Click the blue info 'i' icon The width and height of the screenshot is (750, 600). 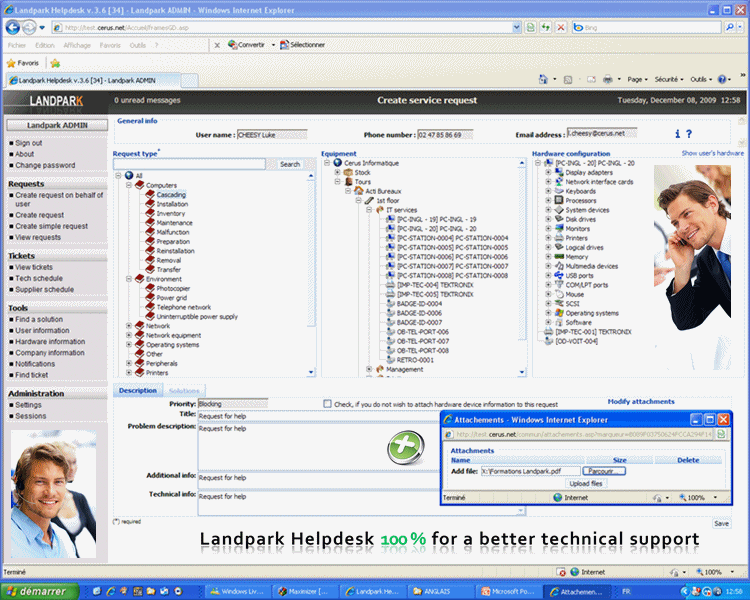tap(677, 134)
